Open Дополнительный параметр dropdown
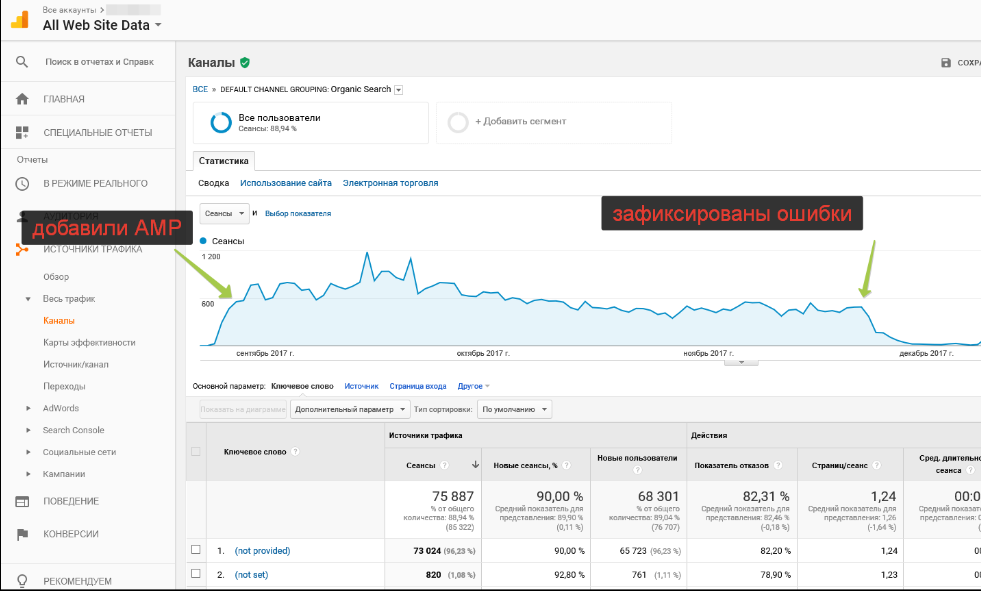This screenshot has height=591, width=981. pos(350,410)
